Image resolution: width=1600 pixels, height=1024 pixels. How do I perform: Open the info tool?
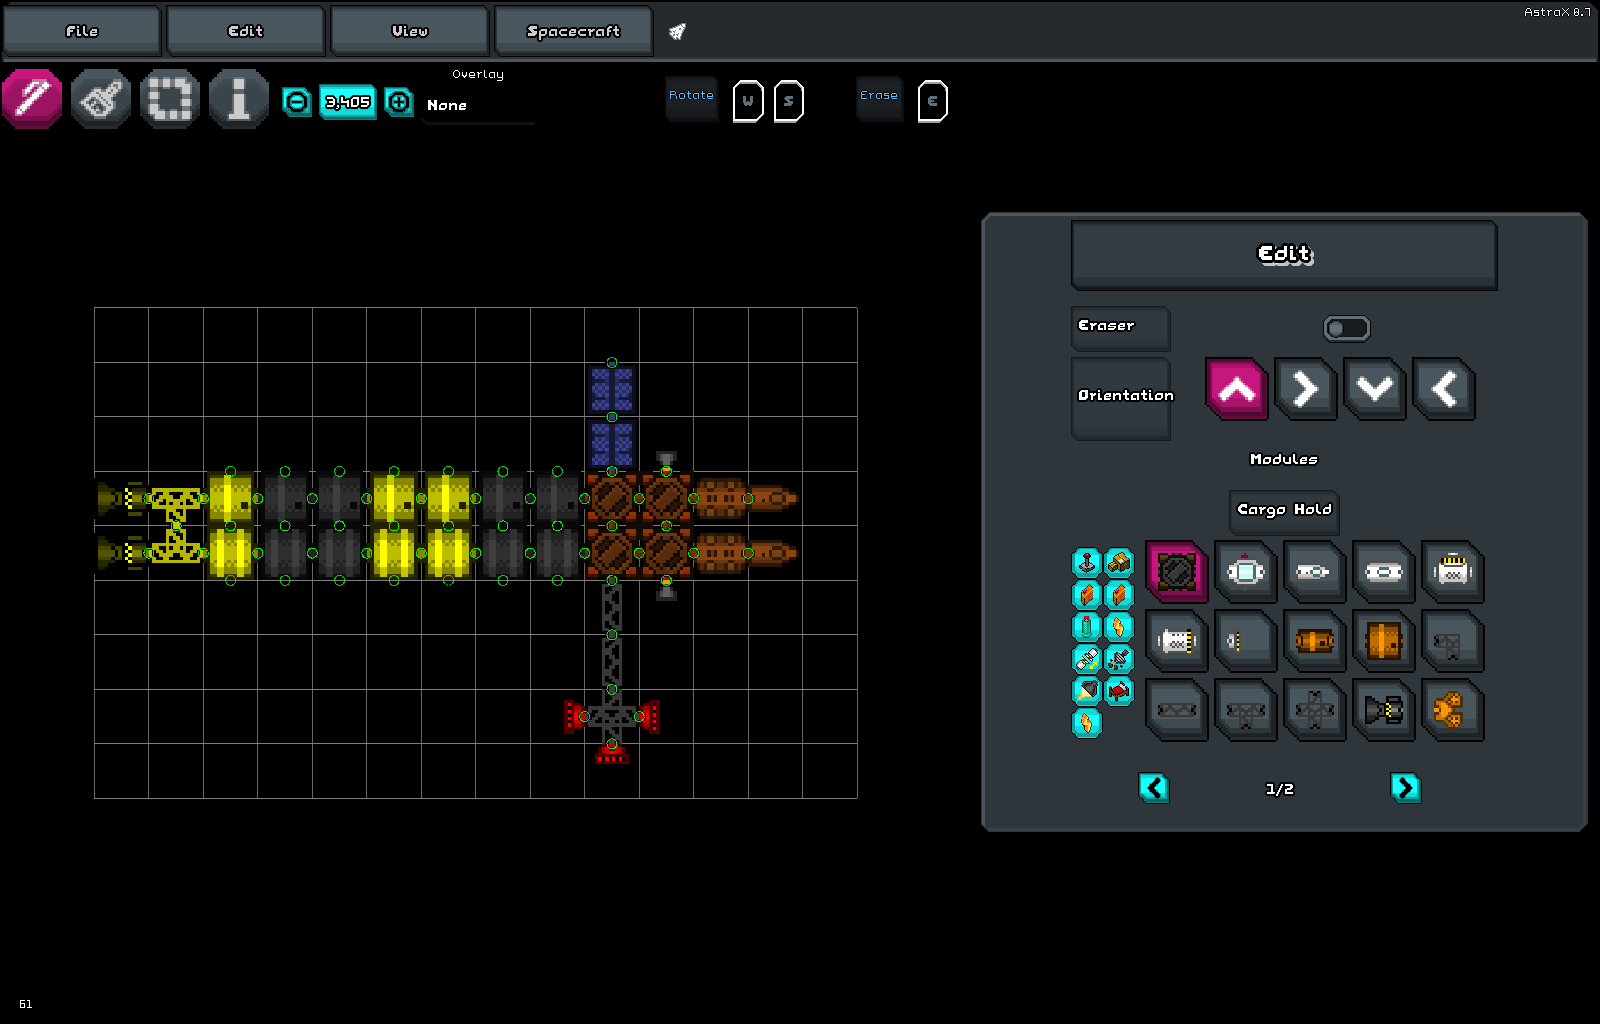239,99
